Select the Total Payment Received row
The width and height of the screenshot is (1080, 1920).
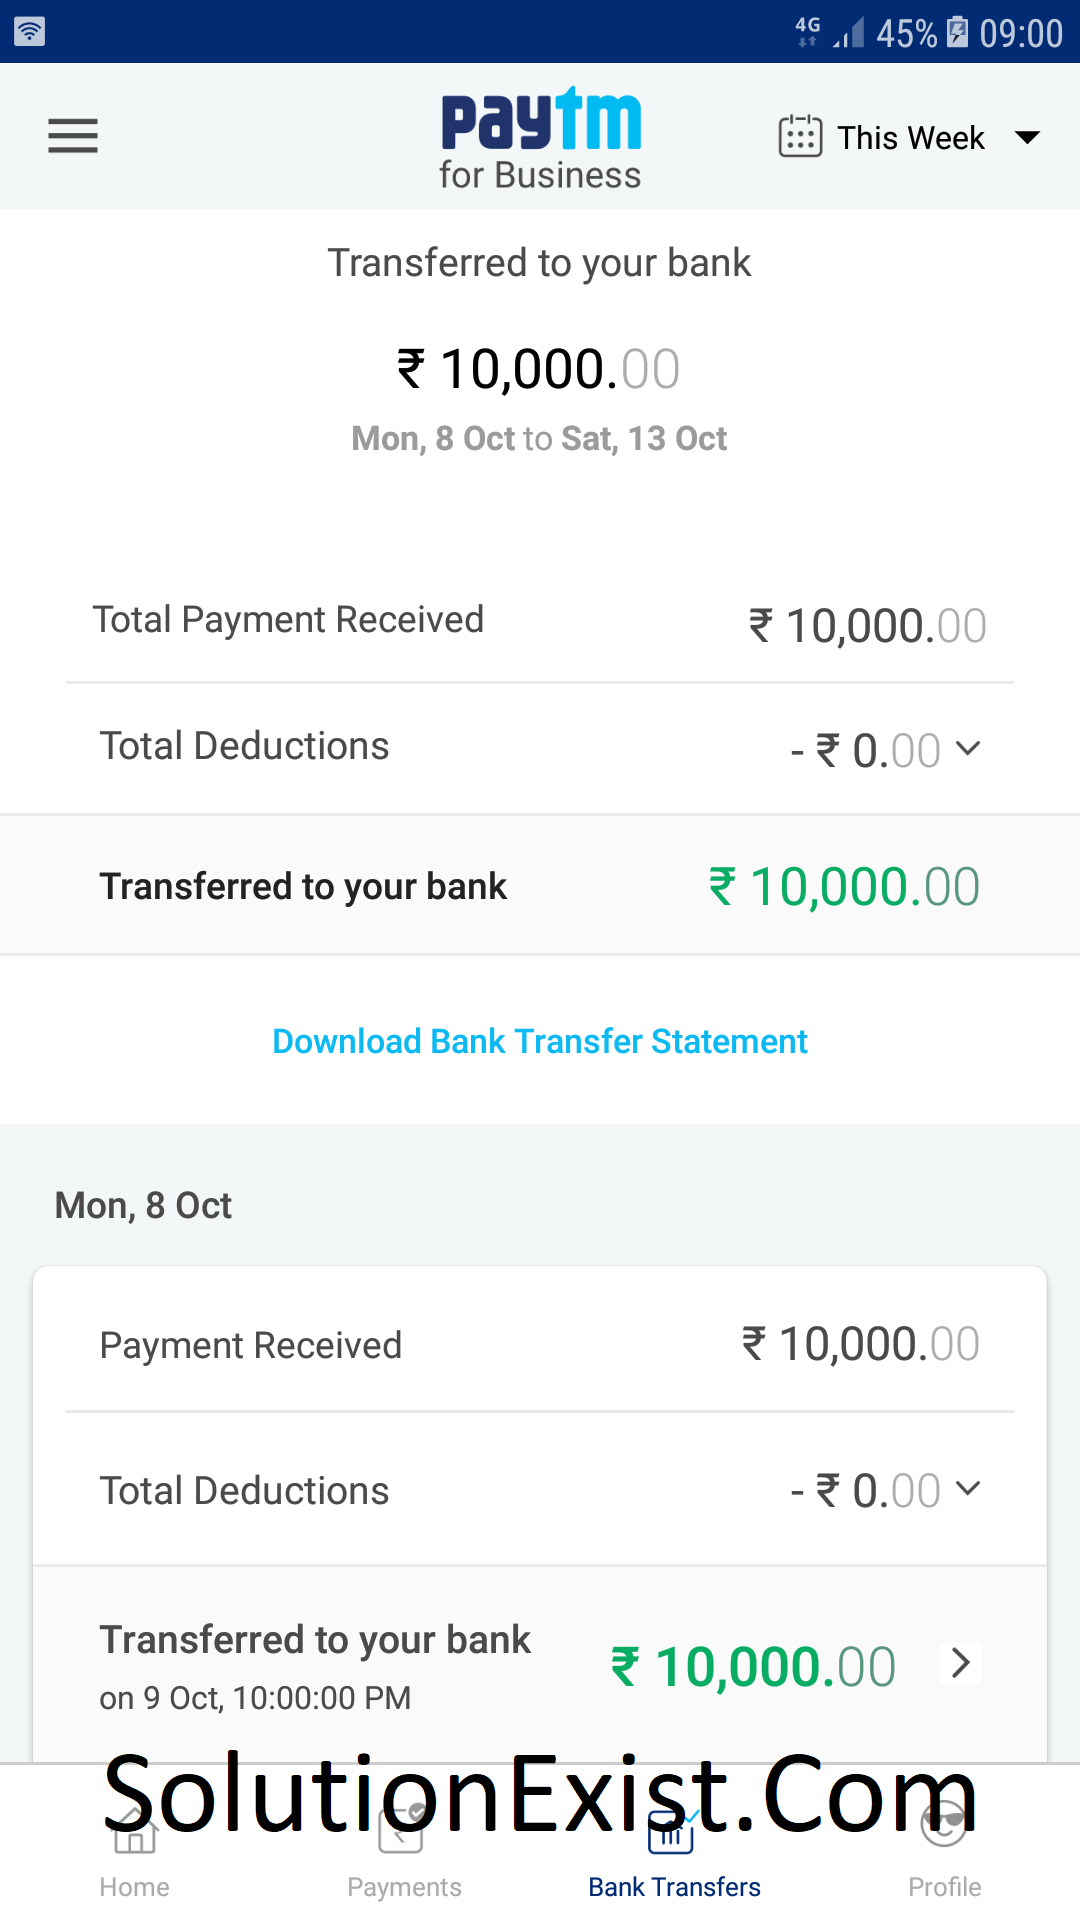point(540,620)
